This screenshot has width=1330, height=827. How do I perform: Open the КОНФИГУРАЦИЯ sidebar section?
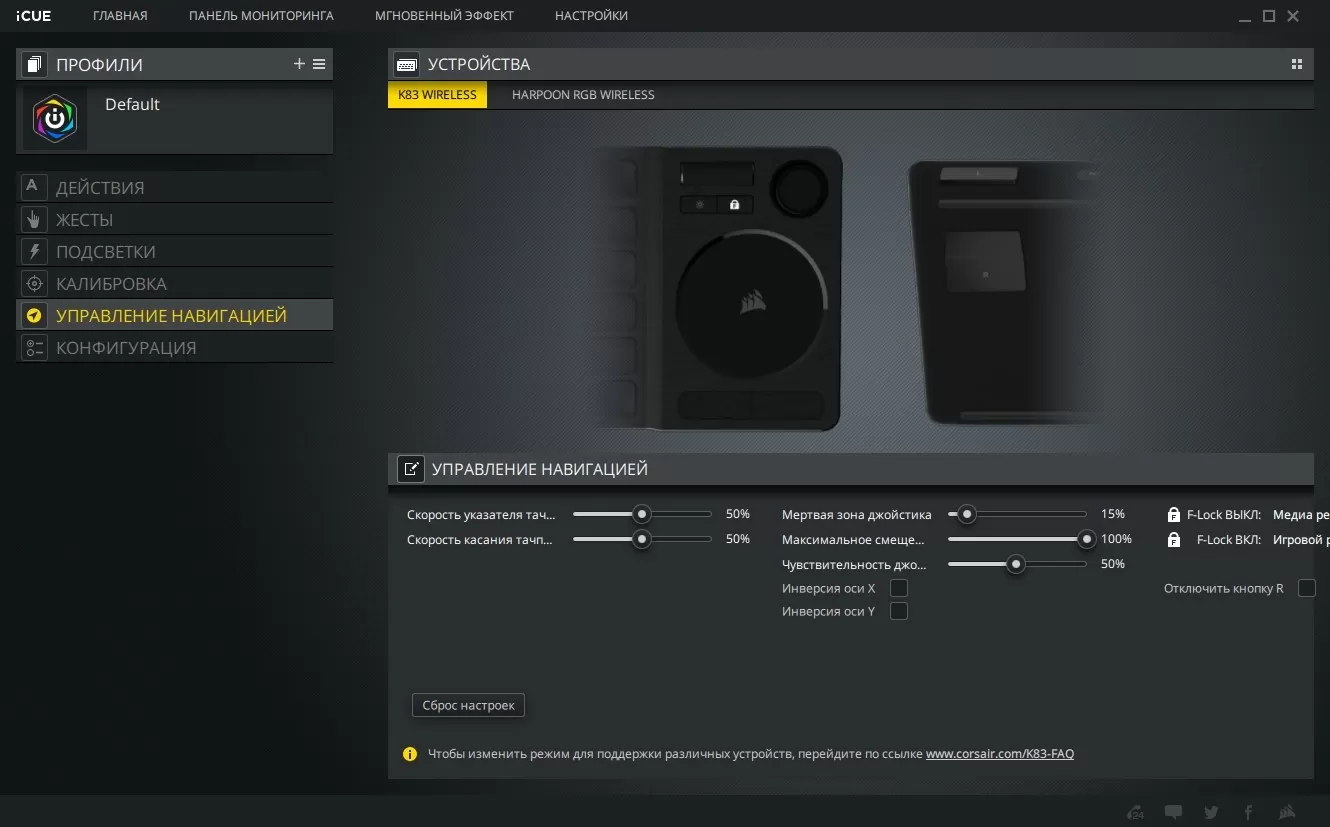[x=175, y=347]
